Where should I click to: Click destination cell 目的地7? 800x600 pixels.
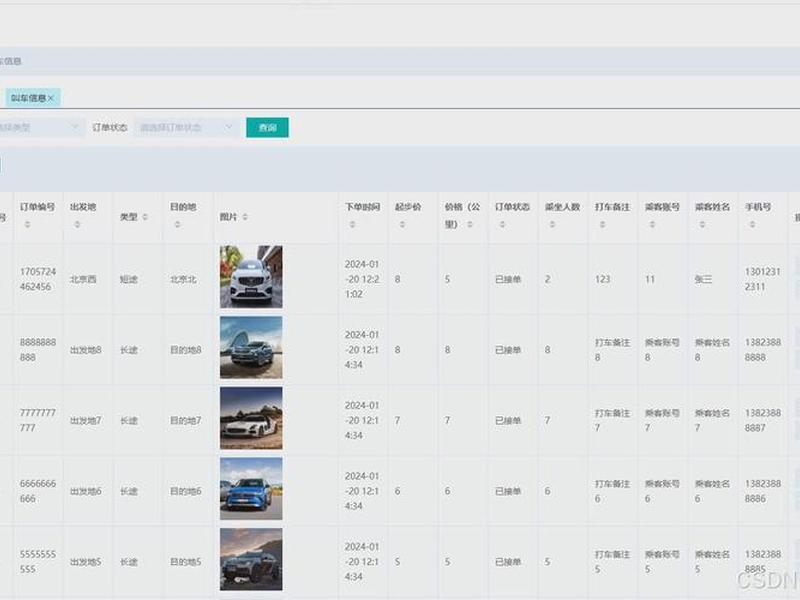pyautogui.click(x=186, y=420)
